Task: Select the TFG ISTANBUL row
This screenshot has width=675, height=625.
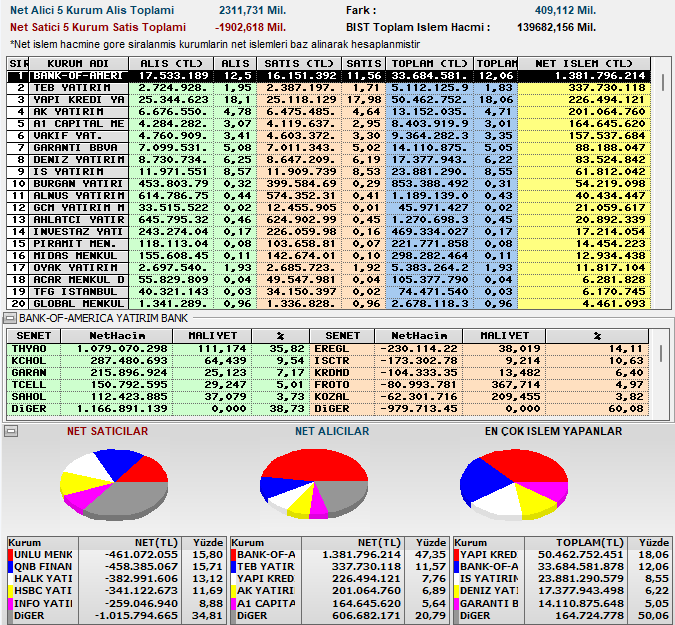Action: point(328,292)
